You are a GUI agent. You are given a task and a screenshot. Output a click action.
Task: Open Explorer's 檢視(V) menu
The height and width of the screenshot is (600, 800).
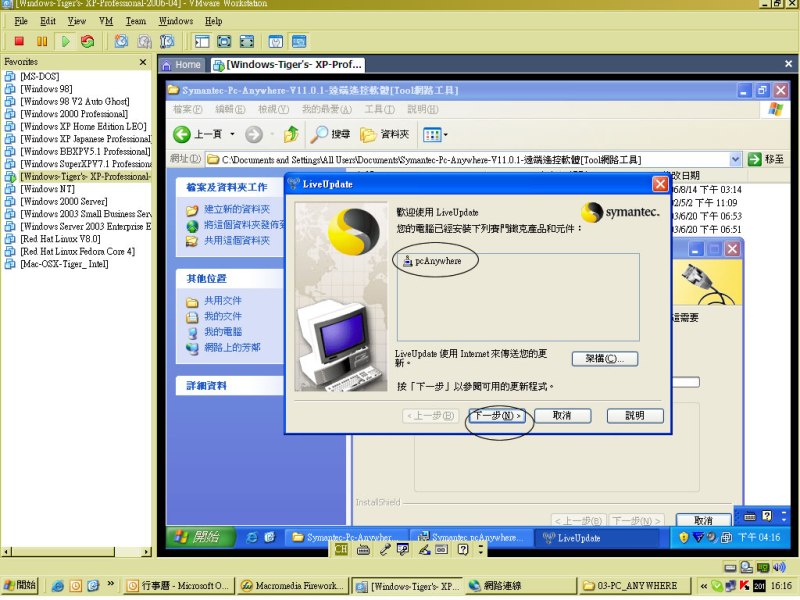273,109
